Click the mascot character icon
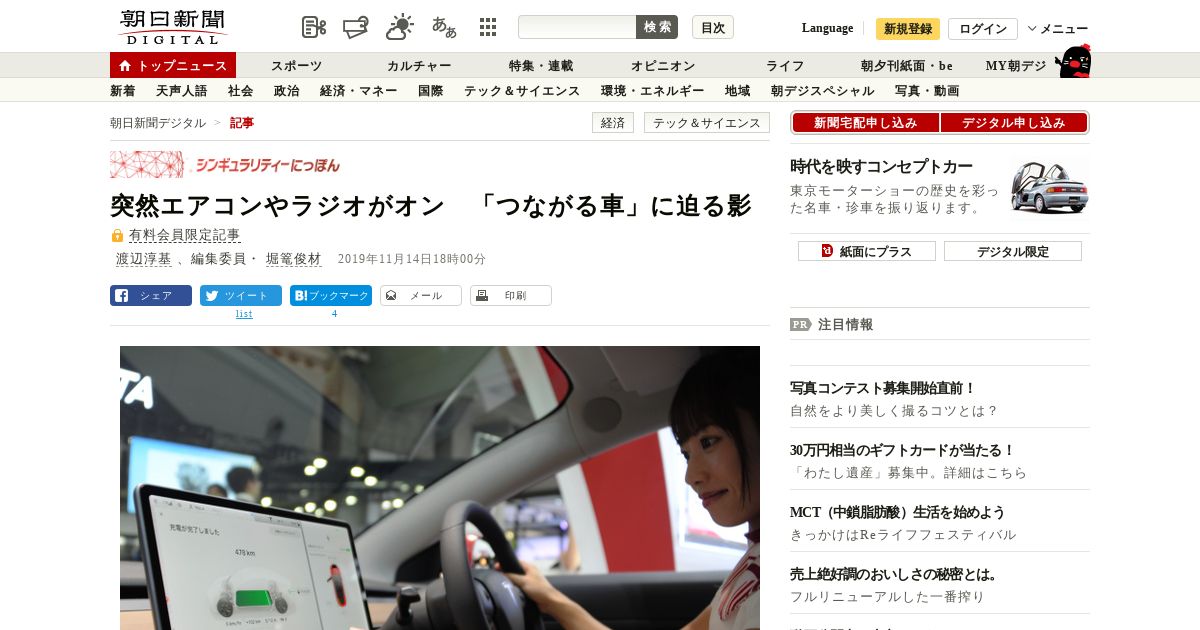The height and width of the screenshot is (630, 1200). (x=1074, y=61)
